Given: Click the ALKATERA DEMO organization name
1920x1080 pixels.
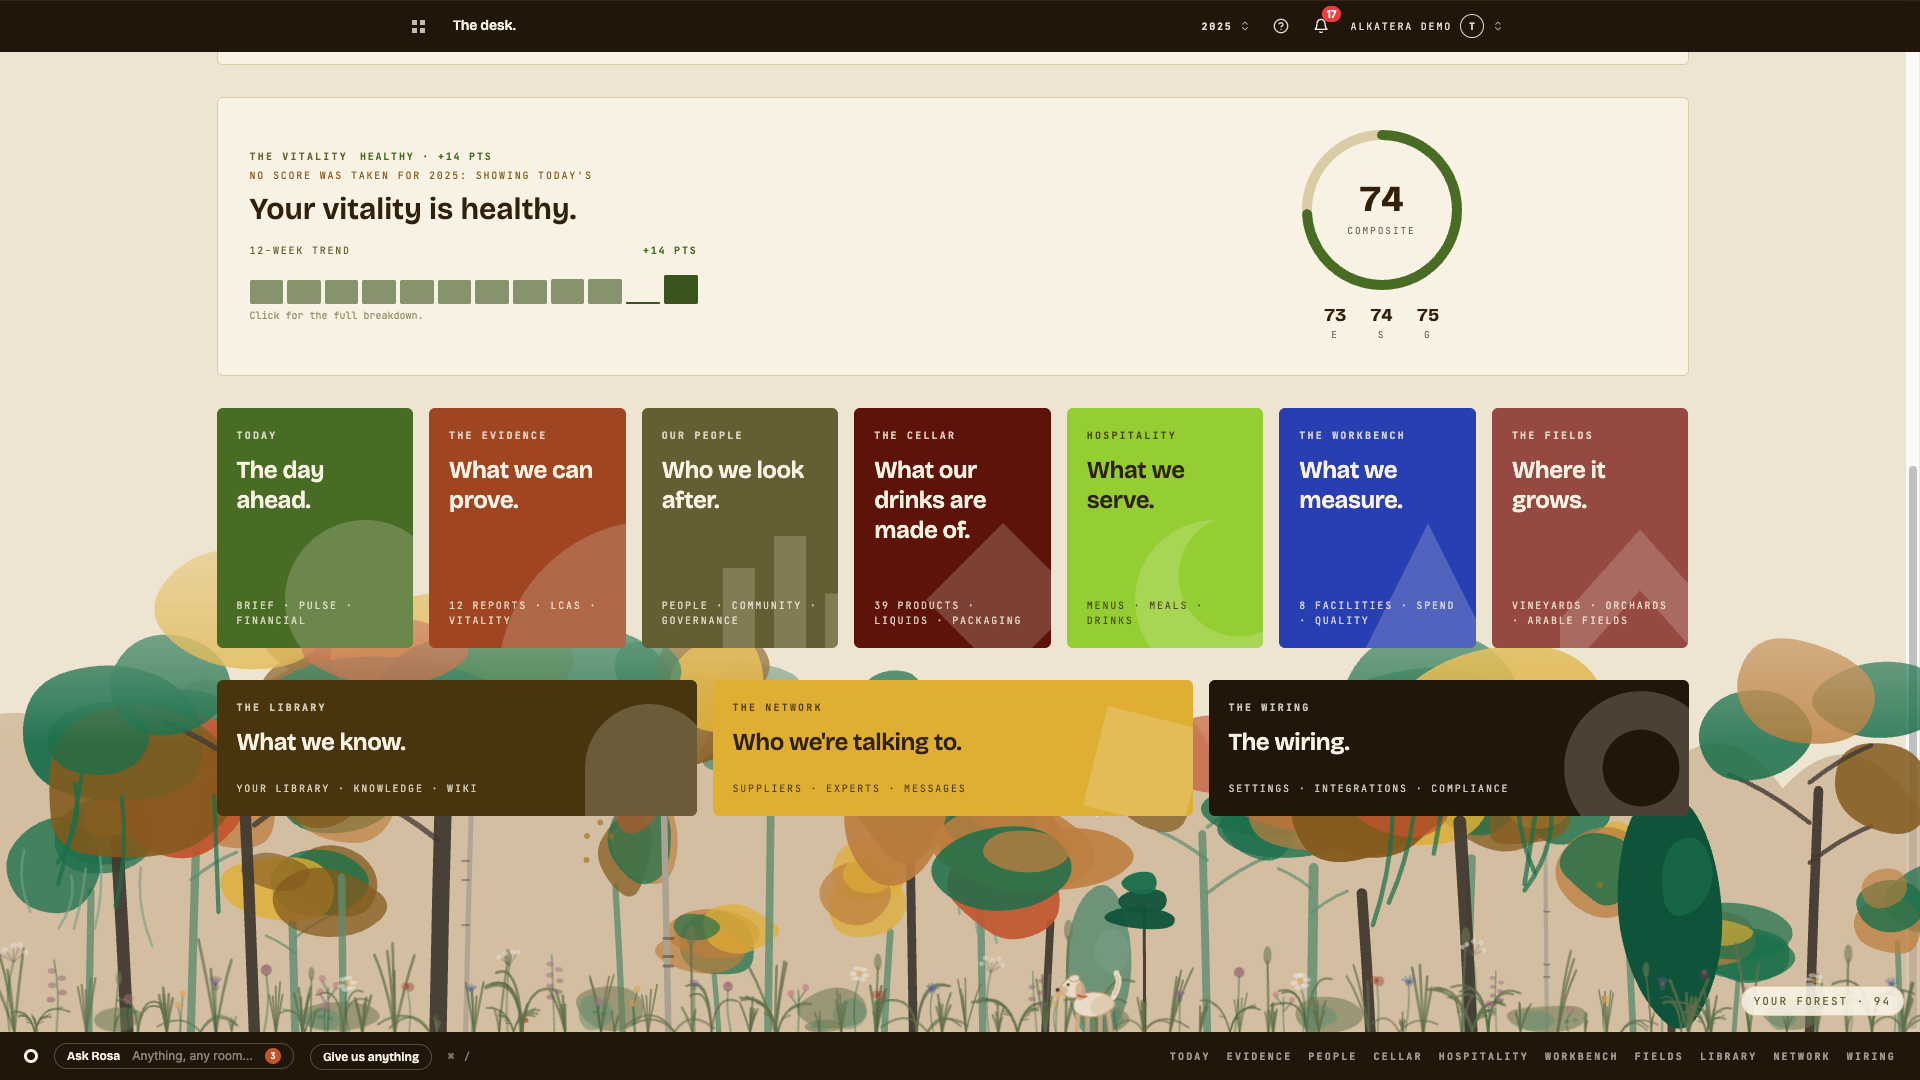Looking at the screenshot, I should tap(1400, 27).
